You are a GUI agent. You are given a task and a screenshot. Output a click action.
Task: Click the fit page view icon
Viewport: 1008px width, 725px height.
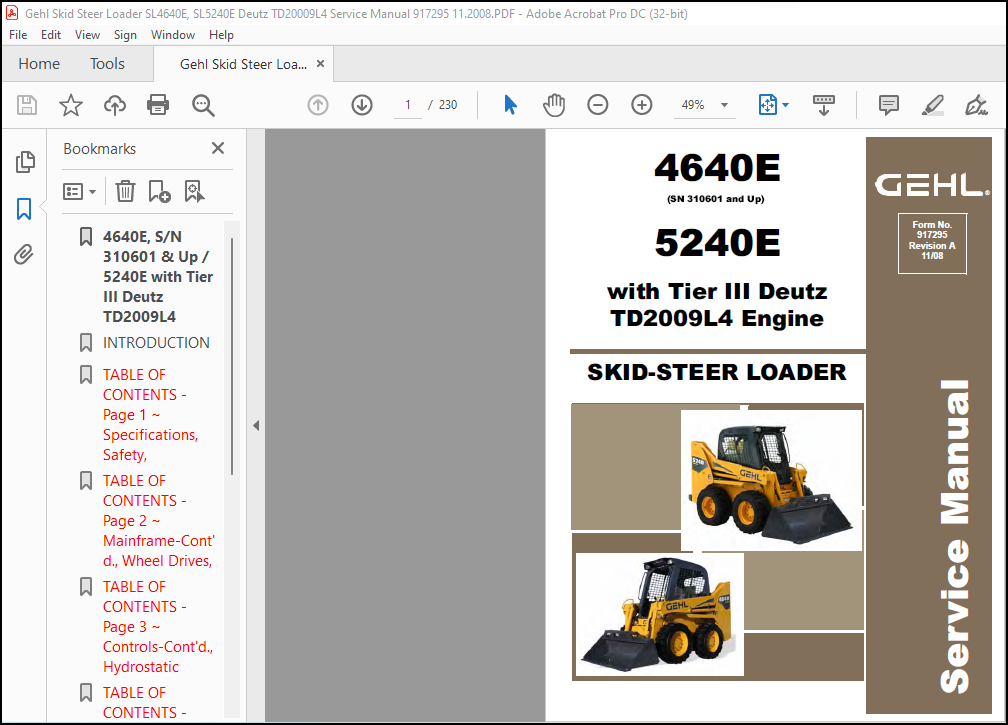click(768, 105)
